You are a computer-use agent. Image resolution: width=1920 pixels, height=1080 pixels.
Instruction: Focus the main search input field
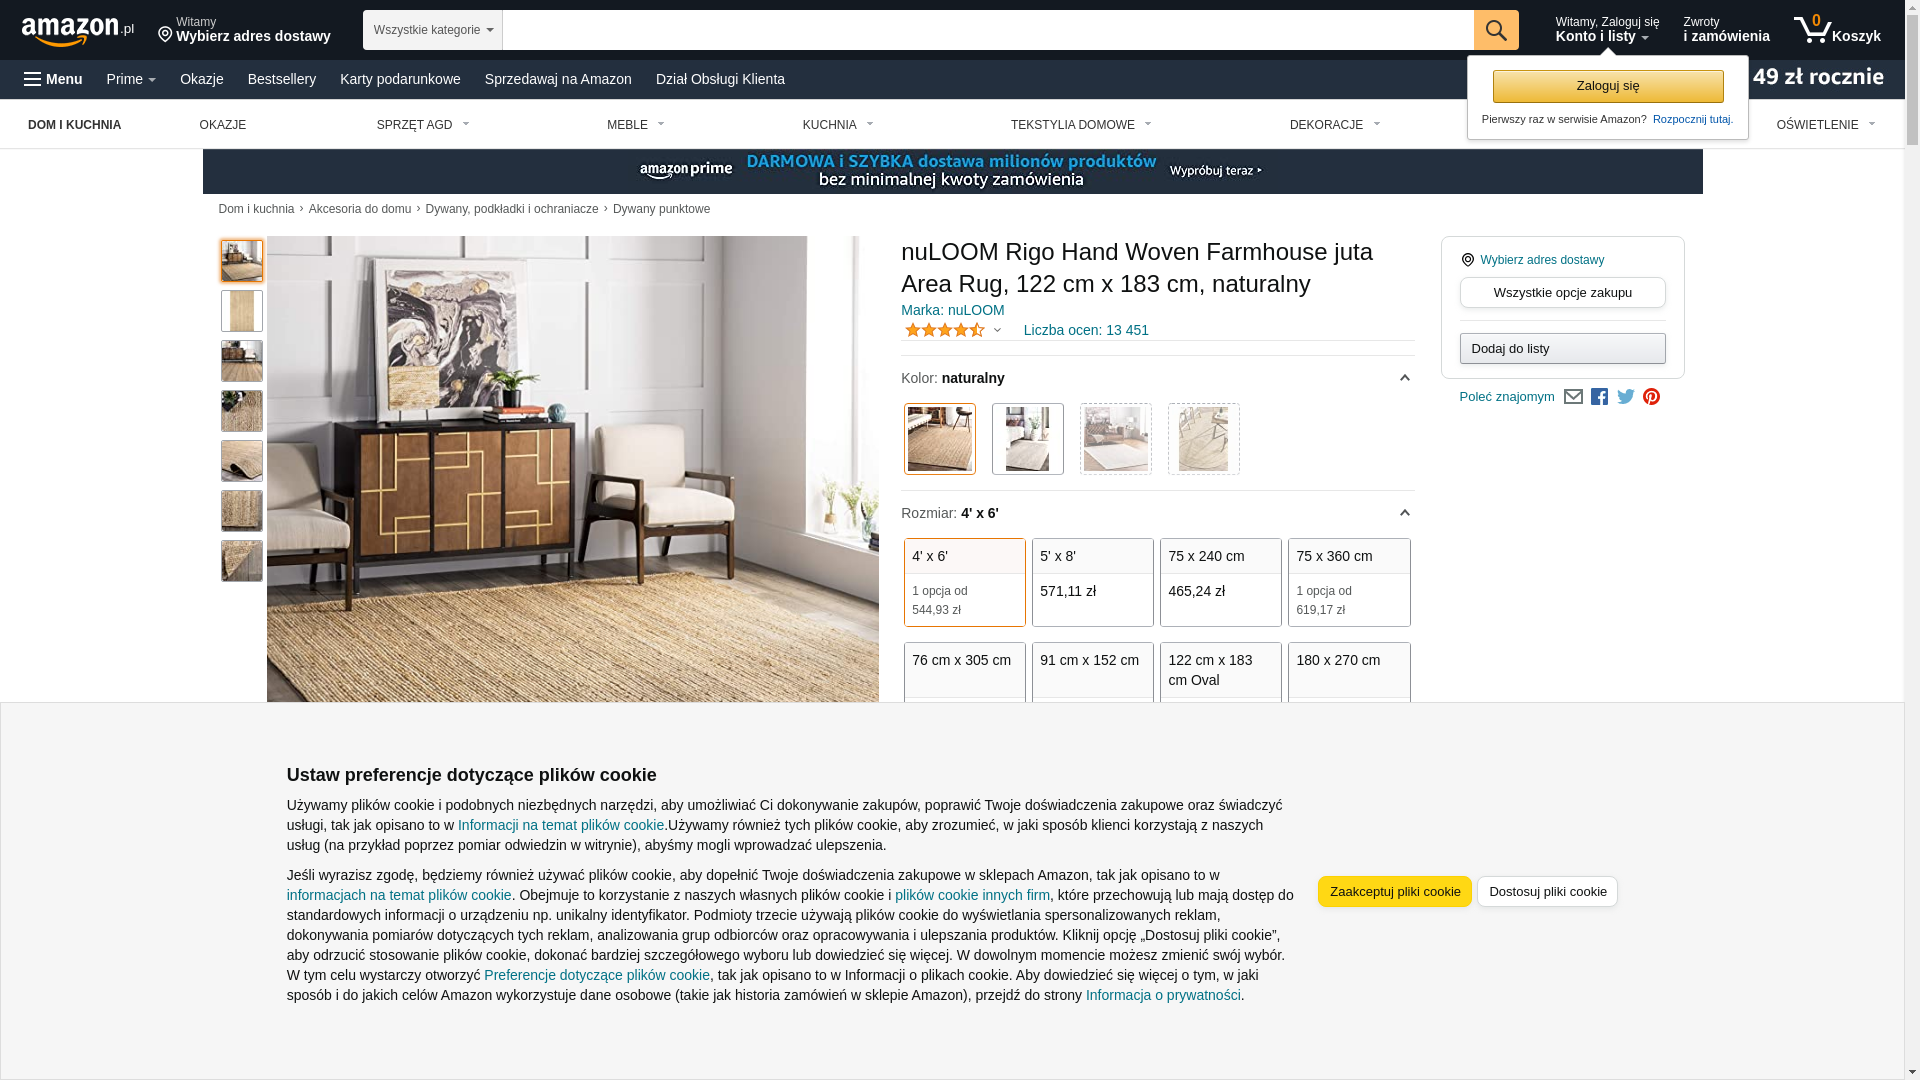coord(987,30)
